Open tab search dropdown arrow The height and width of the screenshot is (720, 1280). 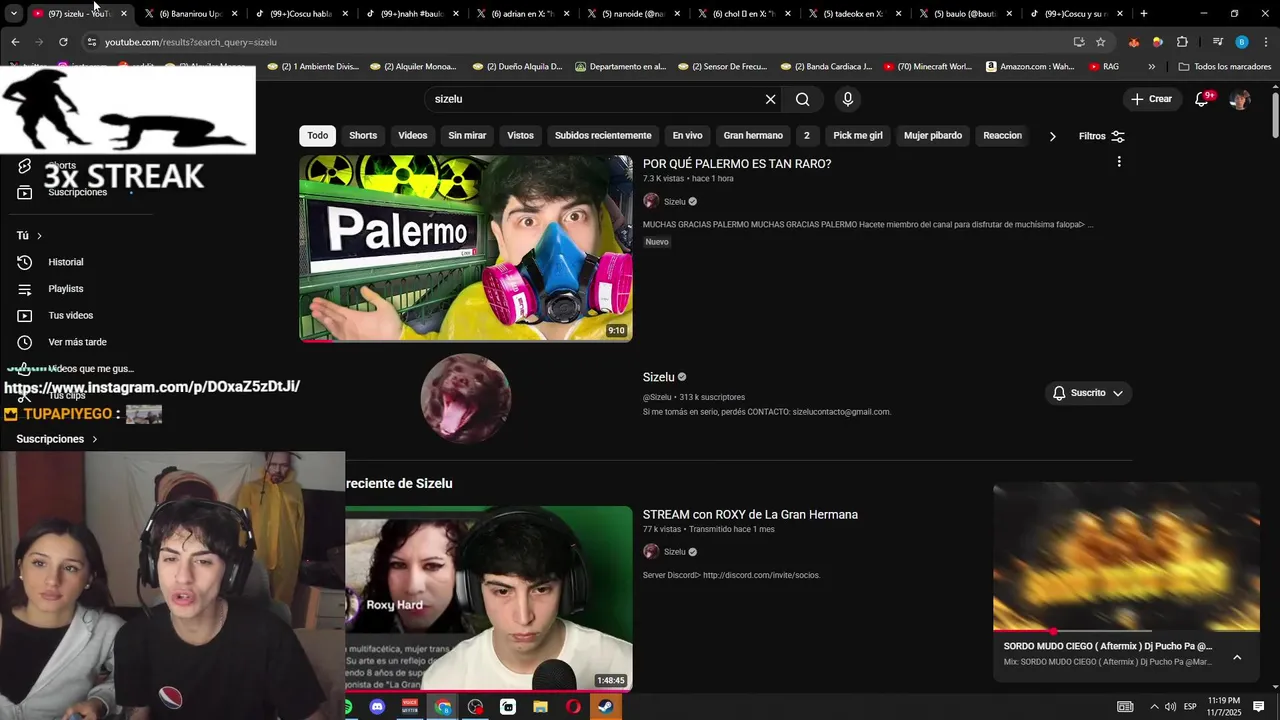pos(14,14)
